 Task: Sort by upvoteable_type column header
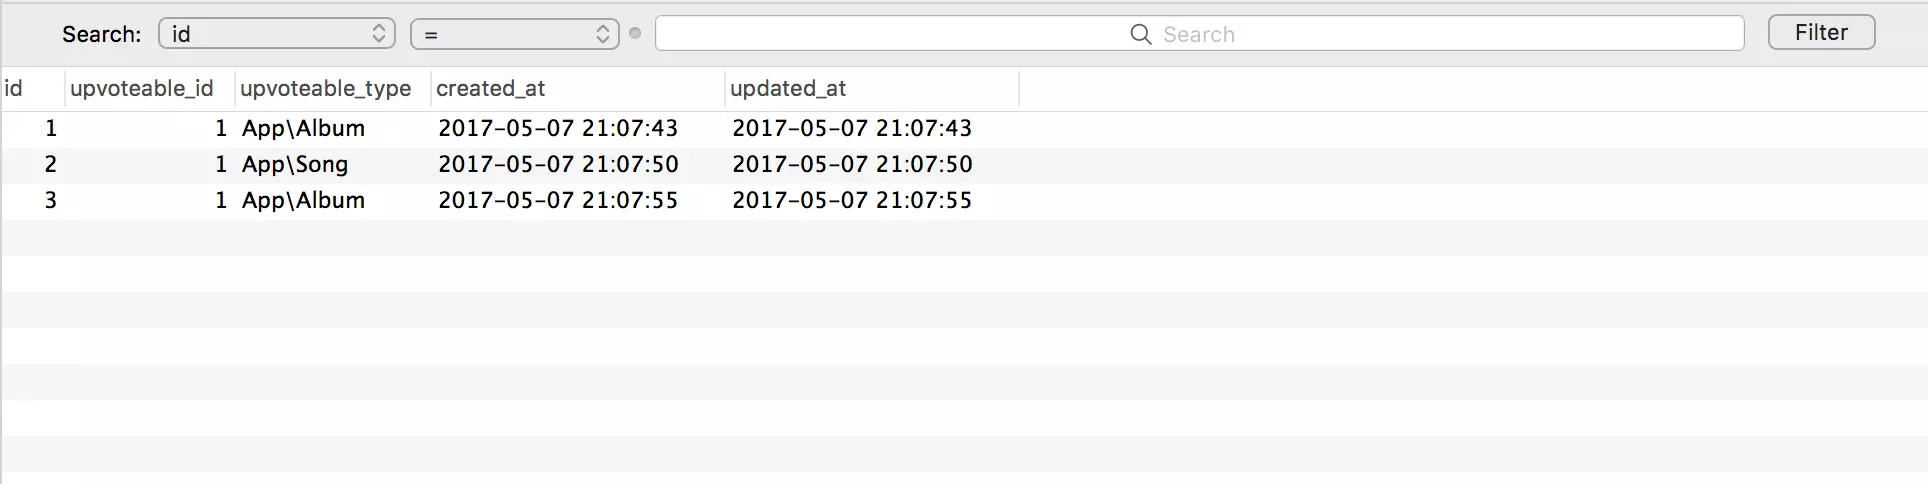coord(332,88)
